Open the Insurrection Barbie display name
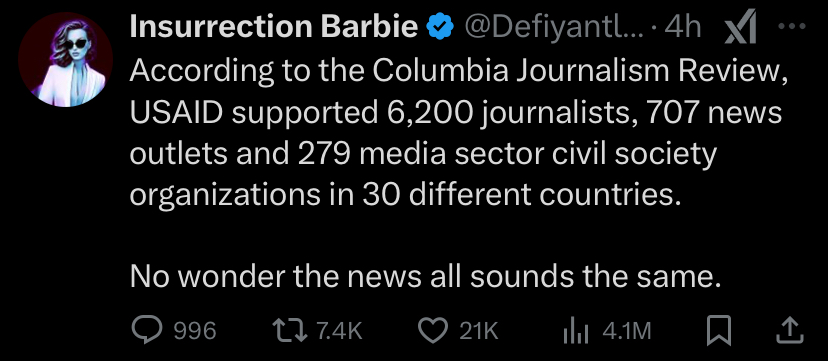This screenshot has width=828, height=361. click(274, 27)
